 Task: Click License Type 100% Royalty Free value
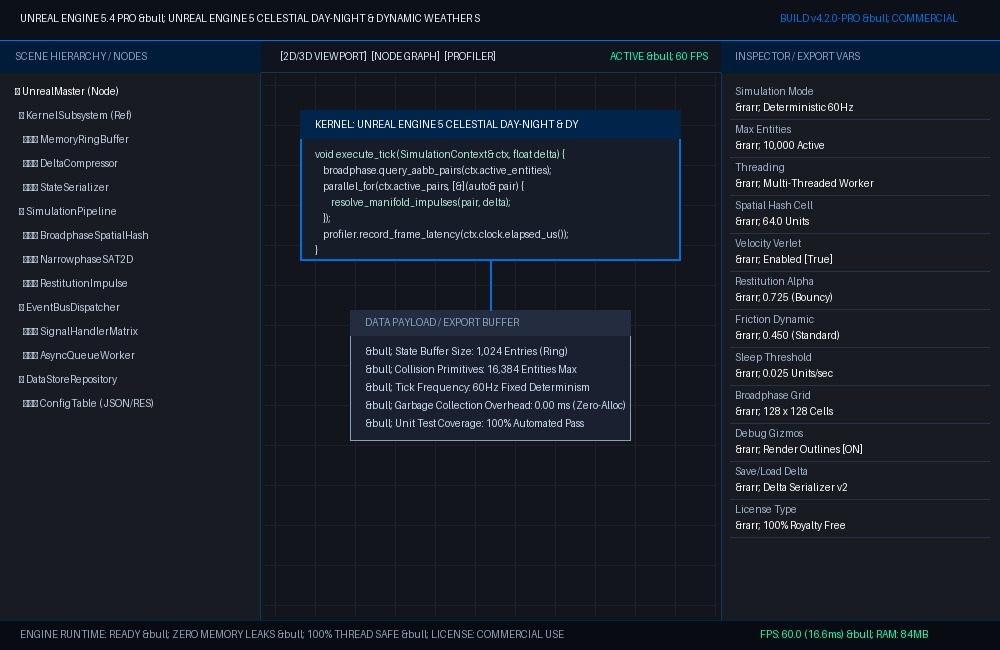point(790,526)
